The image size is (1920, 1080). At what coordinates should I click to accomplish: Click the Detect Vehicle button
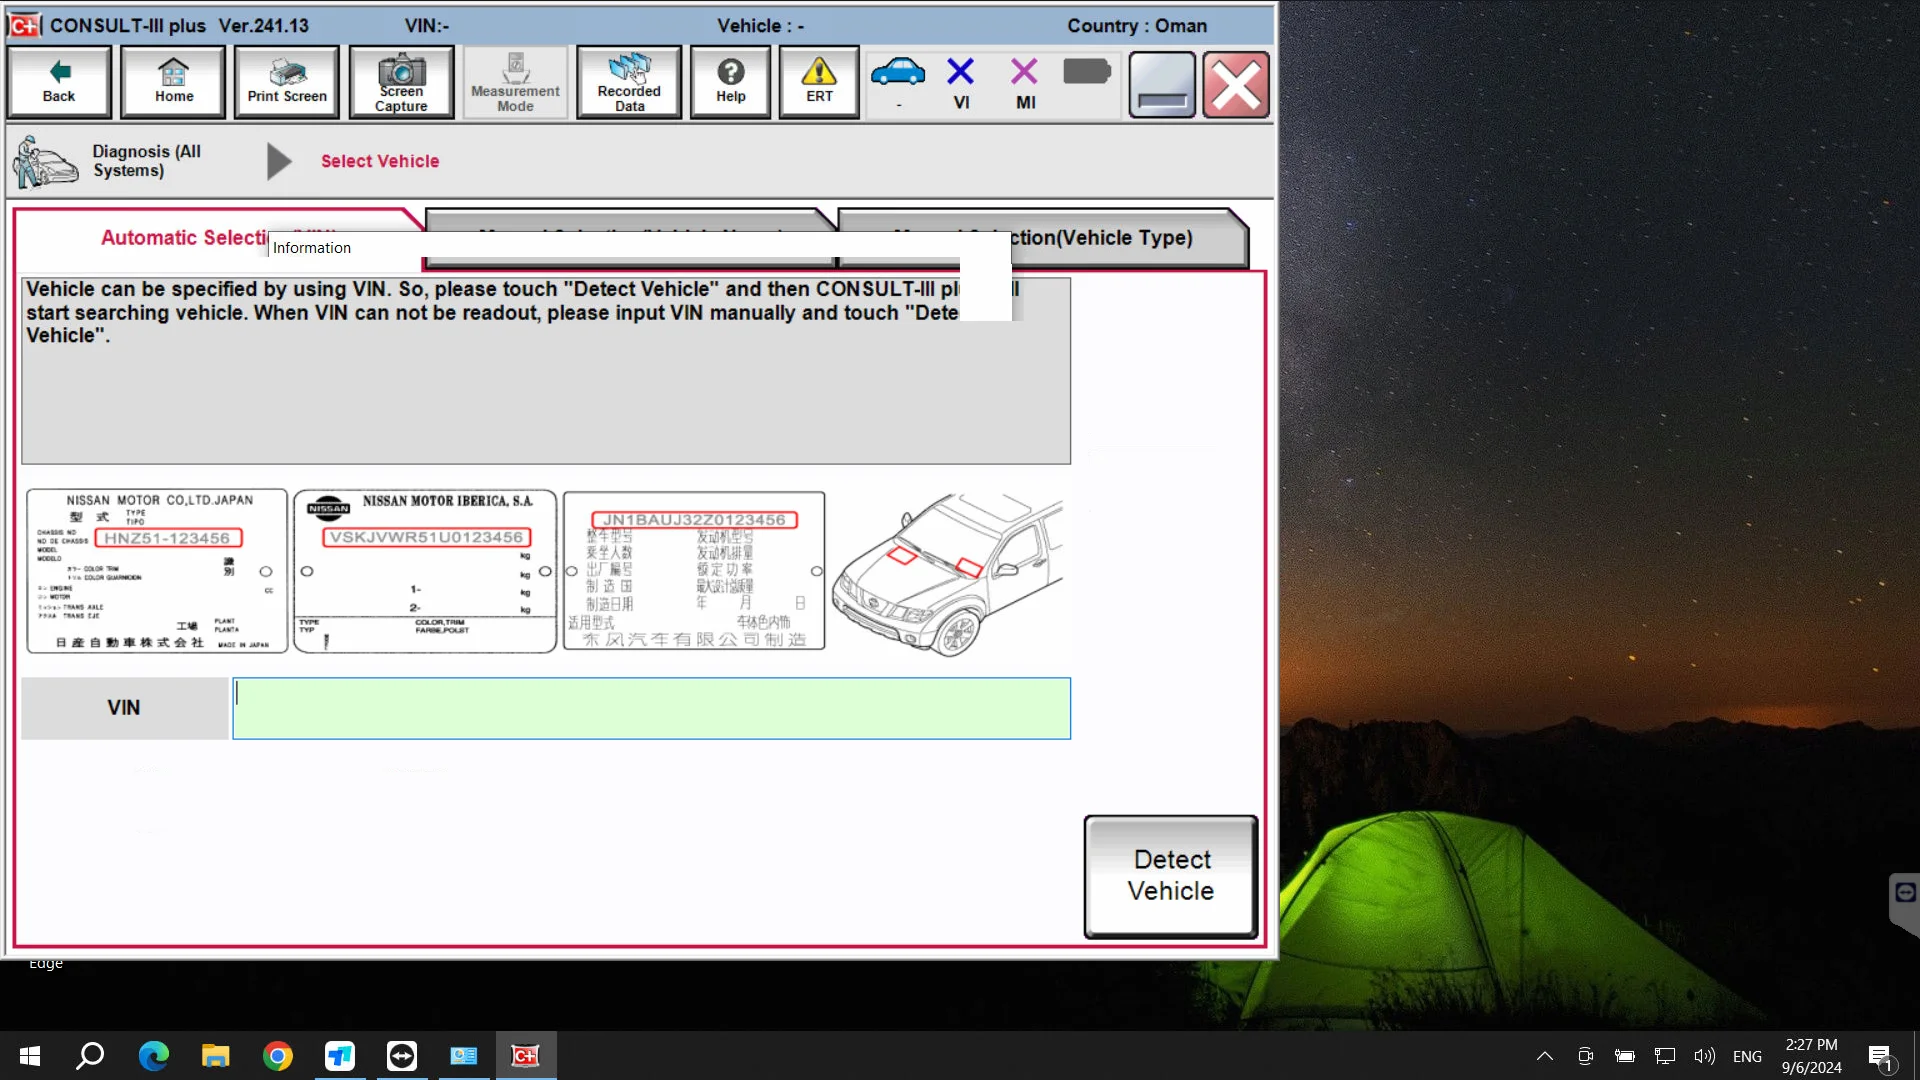pos(1171,876)
